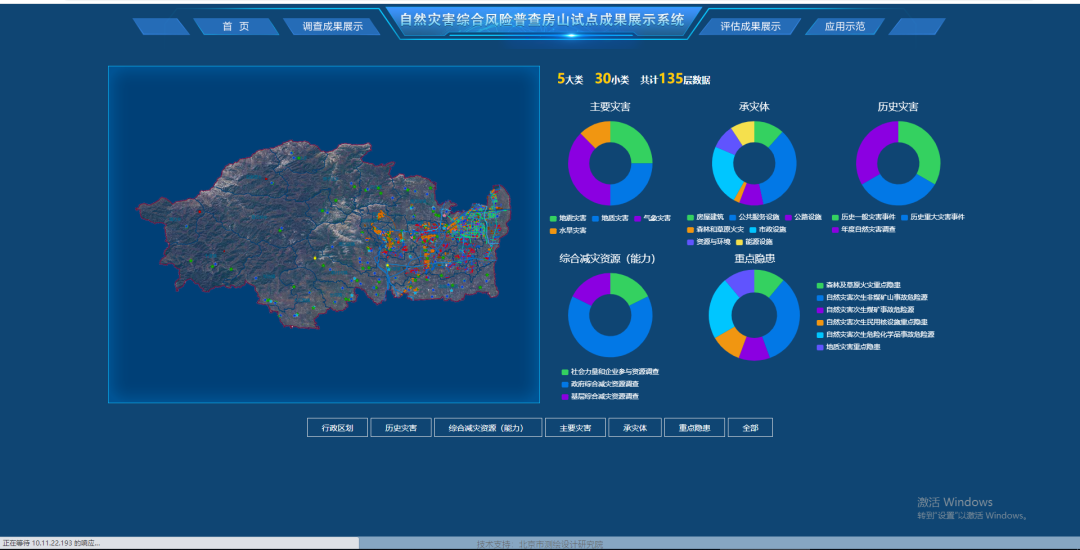Go to 应用示范 tab
This screenshot has width=1080, height=550.
tap(845, 26)
